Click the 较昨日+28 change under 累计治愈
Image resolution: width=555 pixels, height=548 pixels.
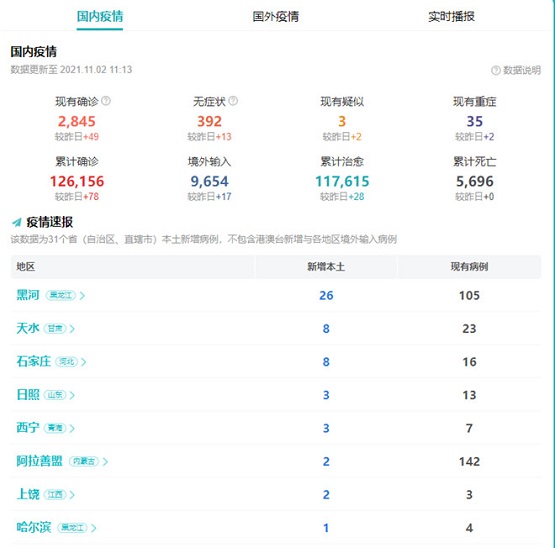(342, 196)
